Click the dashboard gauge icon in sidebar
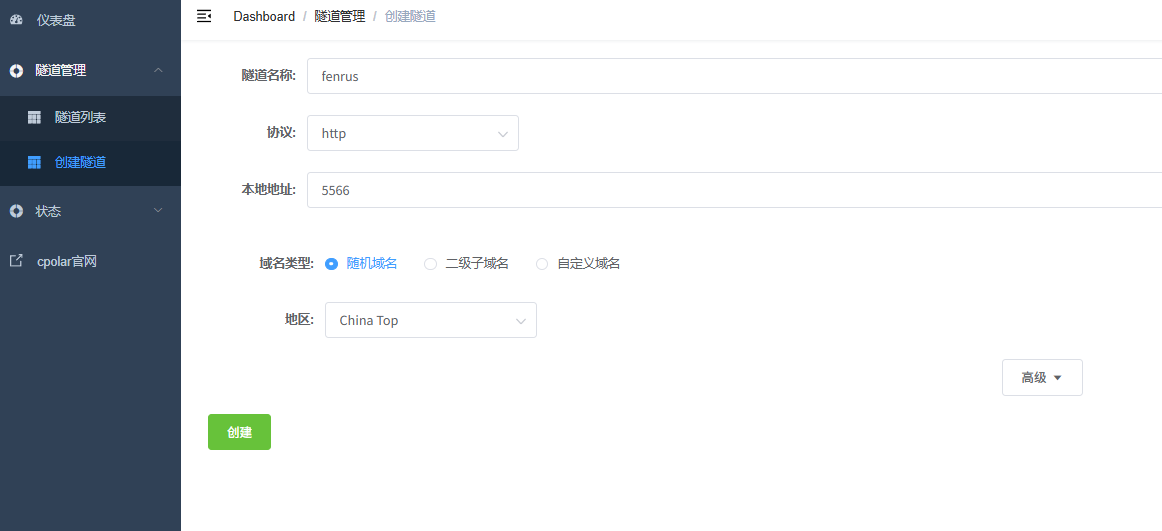The width and height of the screenshot is (1162, 531). (x=16, y=20)
